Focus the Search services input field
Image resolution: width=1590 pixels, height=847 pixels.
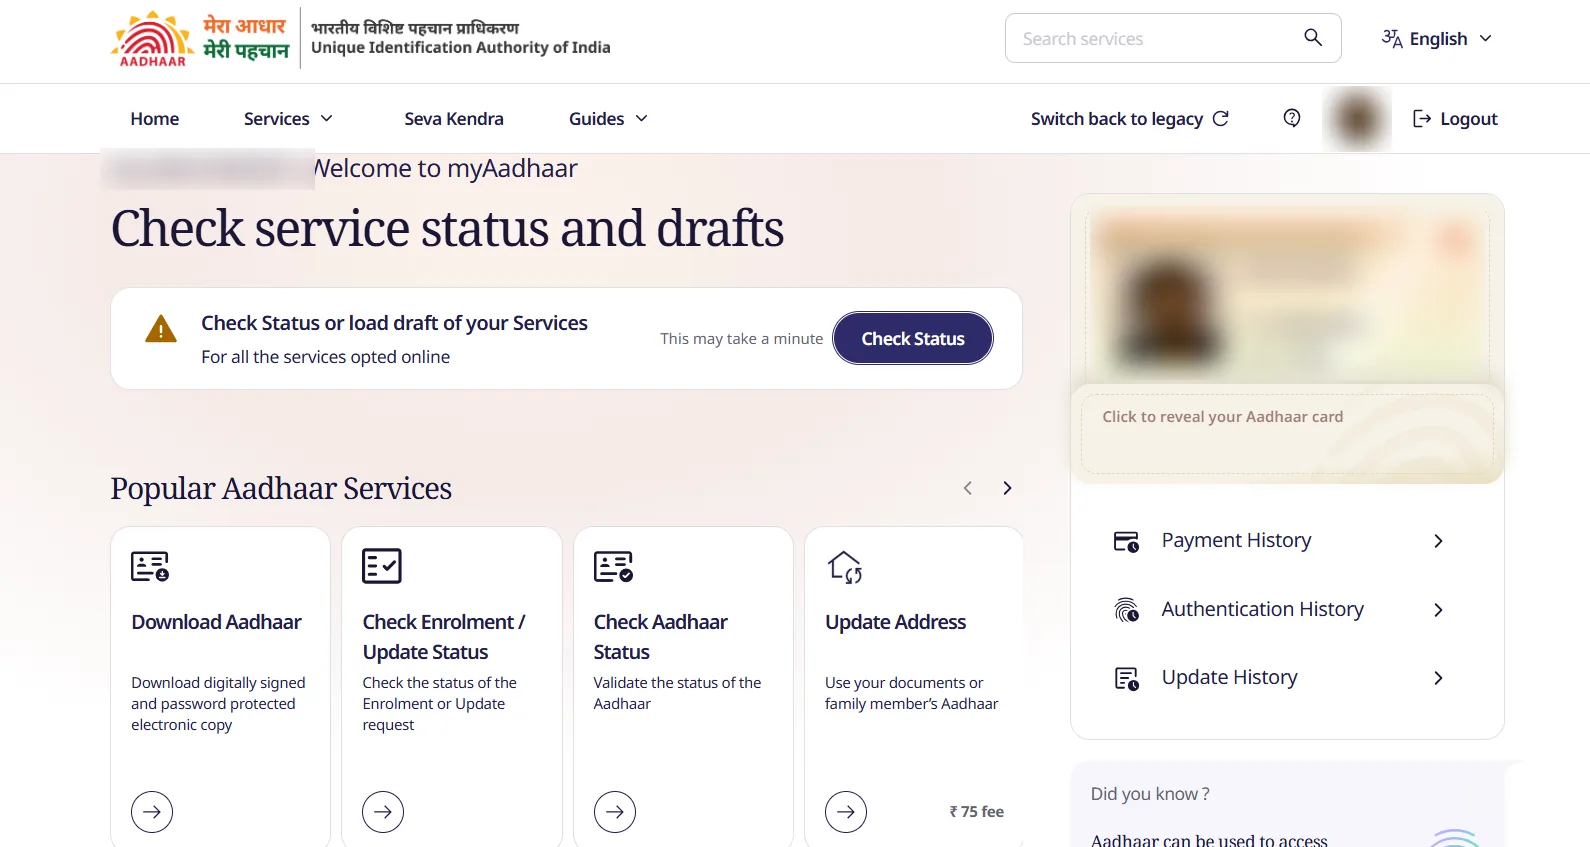pyautogui.click(x=1173, y=38)
